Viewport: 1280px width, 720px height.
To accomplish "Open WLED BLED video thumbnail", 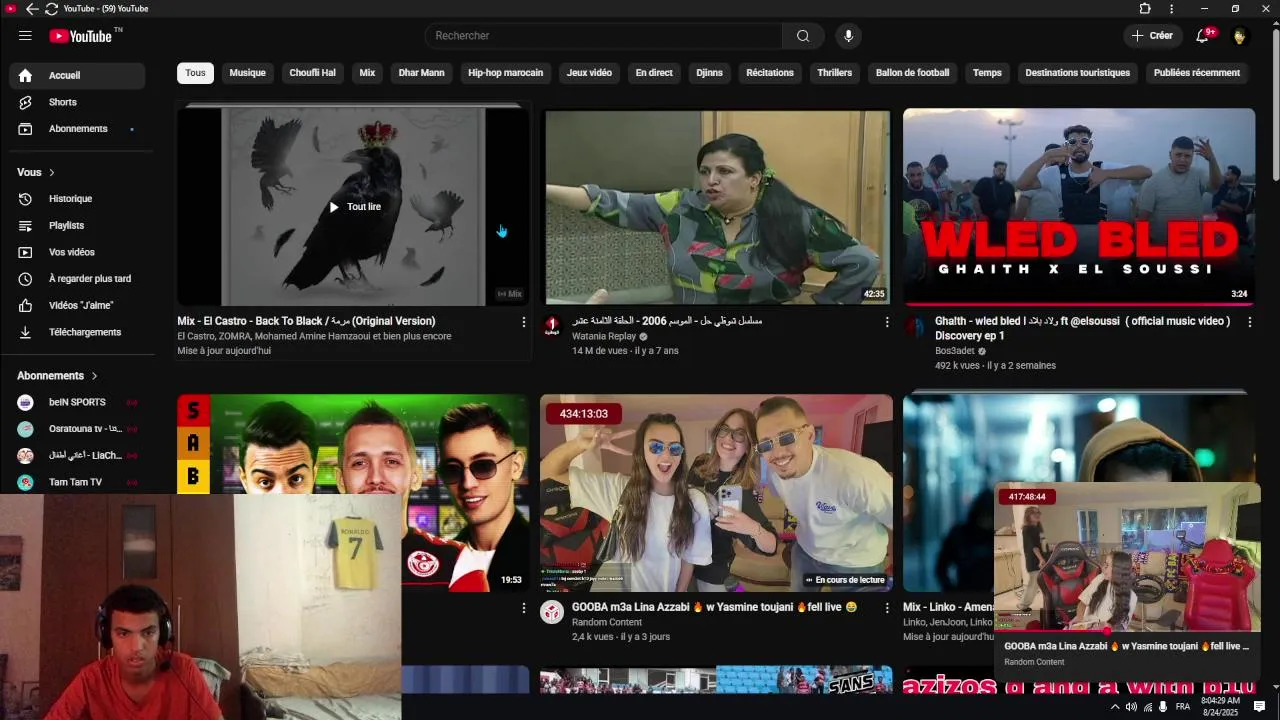I will tap(1079, 206).
